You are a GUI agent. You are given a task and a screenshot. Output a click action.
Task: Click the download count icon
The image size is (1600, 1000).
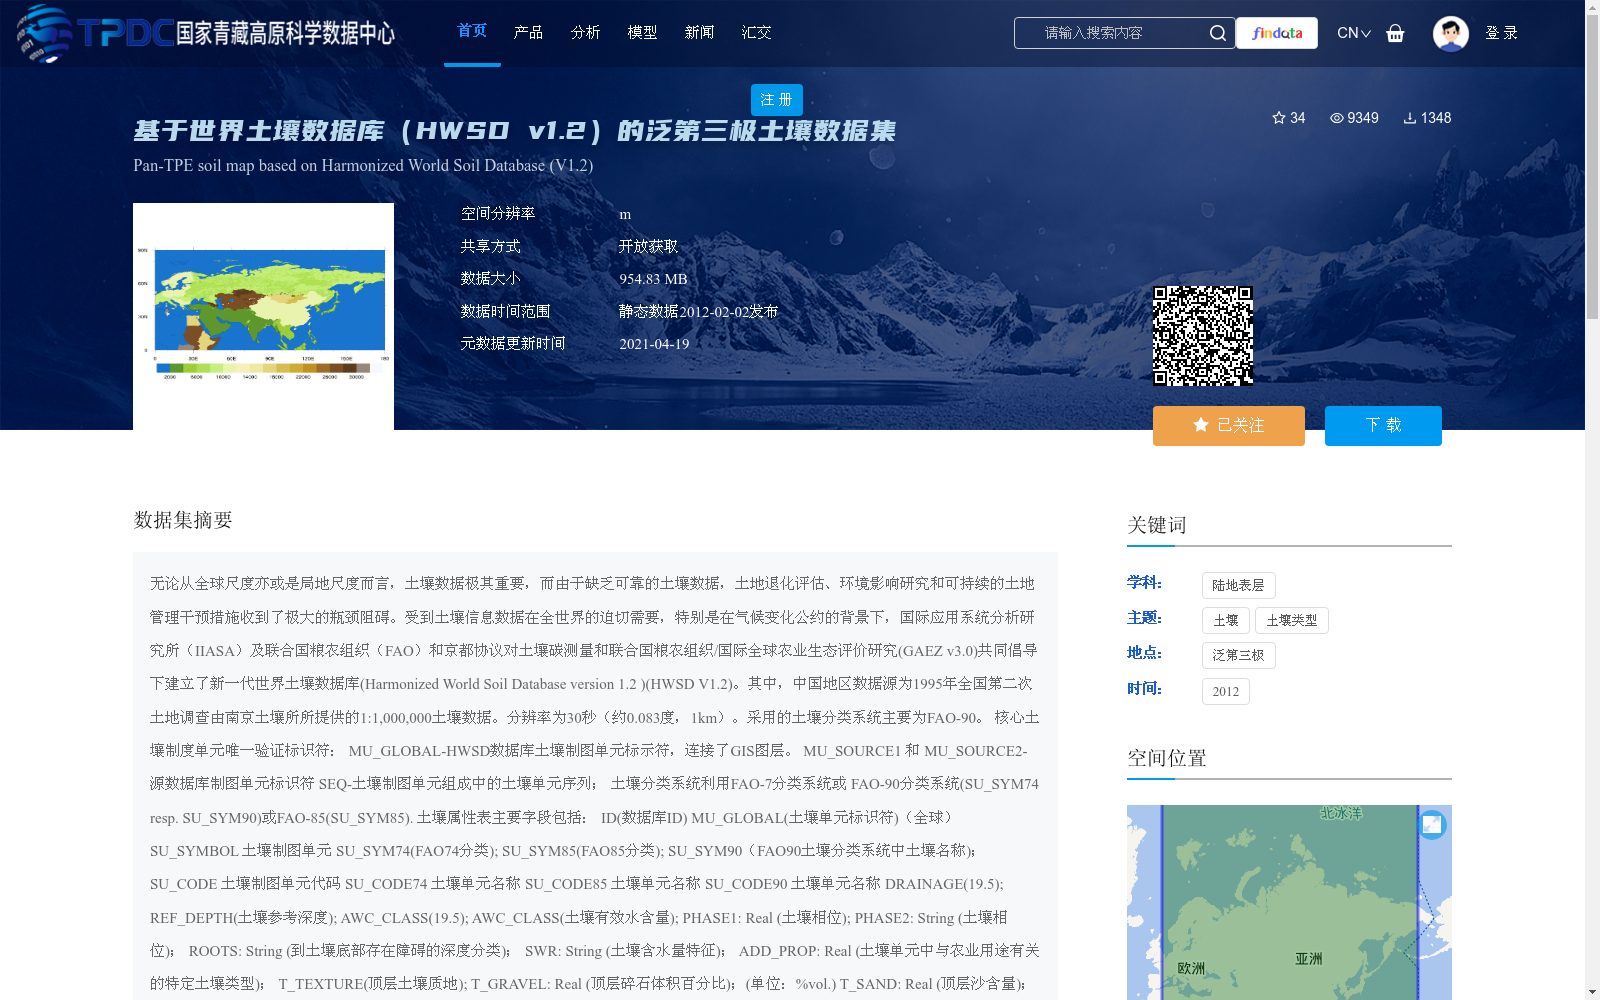[x=1410, y=118]
